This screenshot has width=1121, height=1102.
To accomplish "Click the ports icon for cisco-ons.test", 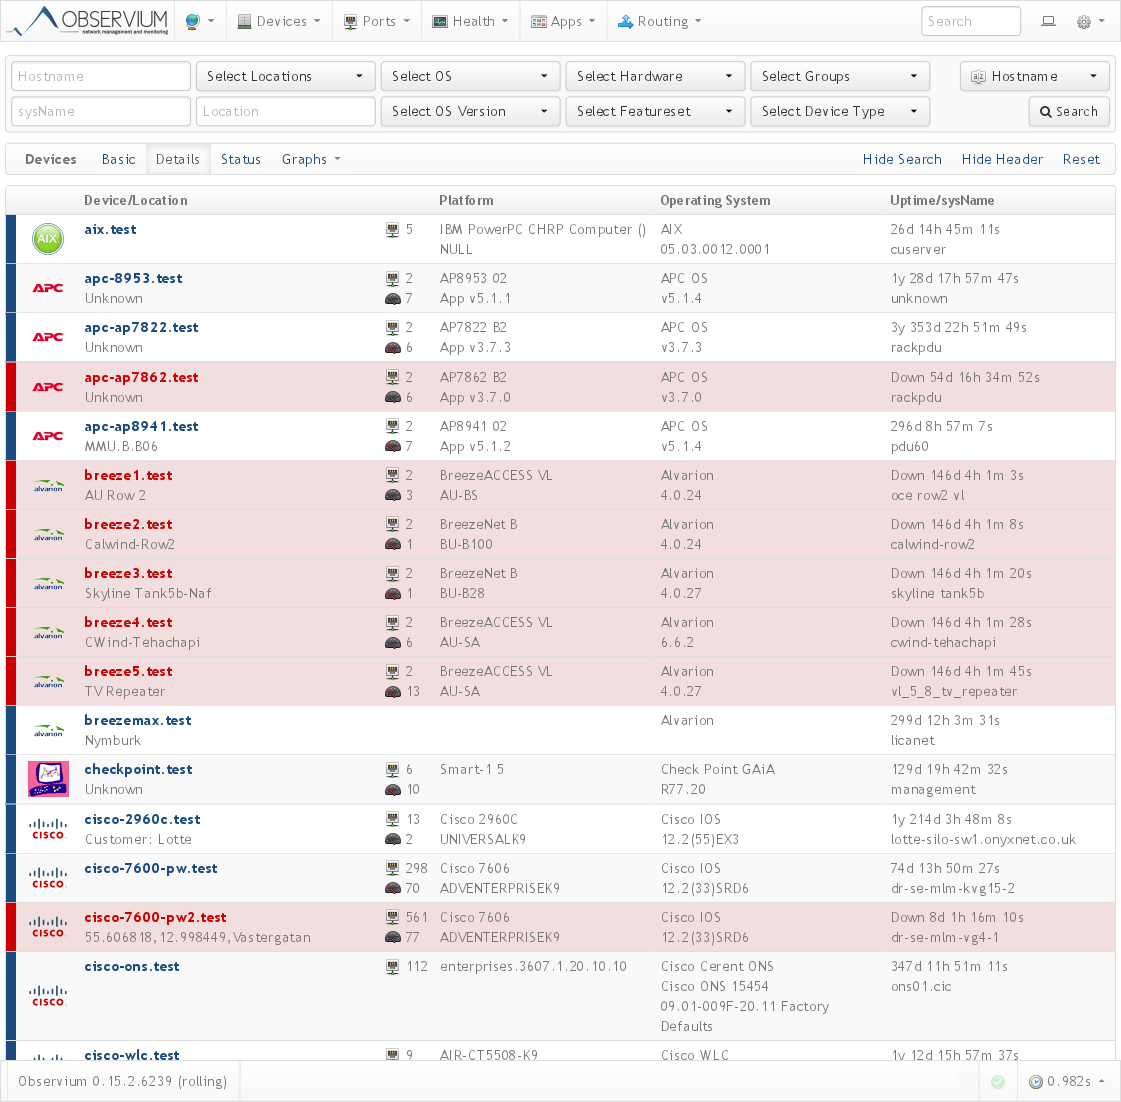I will pyautogui.click(x=392, y=967).
